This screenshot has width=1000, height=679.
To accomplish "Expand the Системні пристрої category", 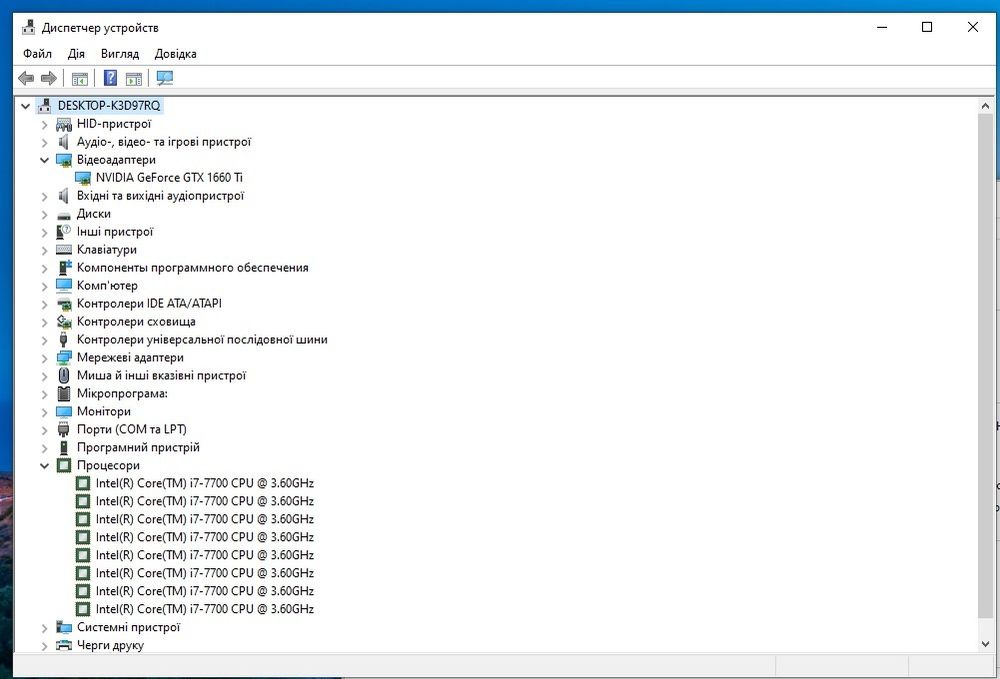I will pyautogui.click(x=45, y=627).
